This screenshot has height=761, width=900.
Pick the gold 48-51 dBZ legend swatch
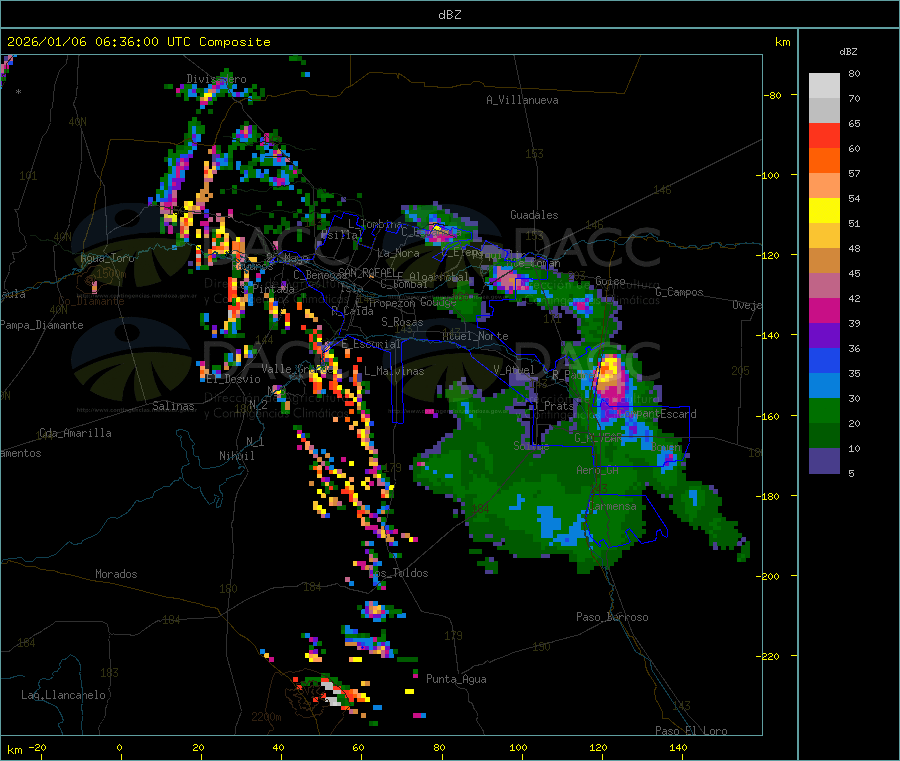tap(824, 236)
